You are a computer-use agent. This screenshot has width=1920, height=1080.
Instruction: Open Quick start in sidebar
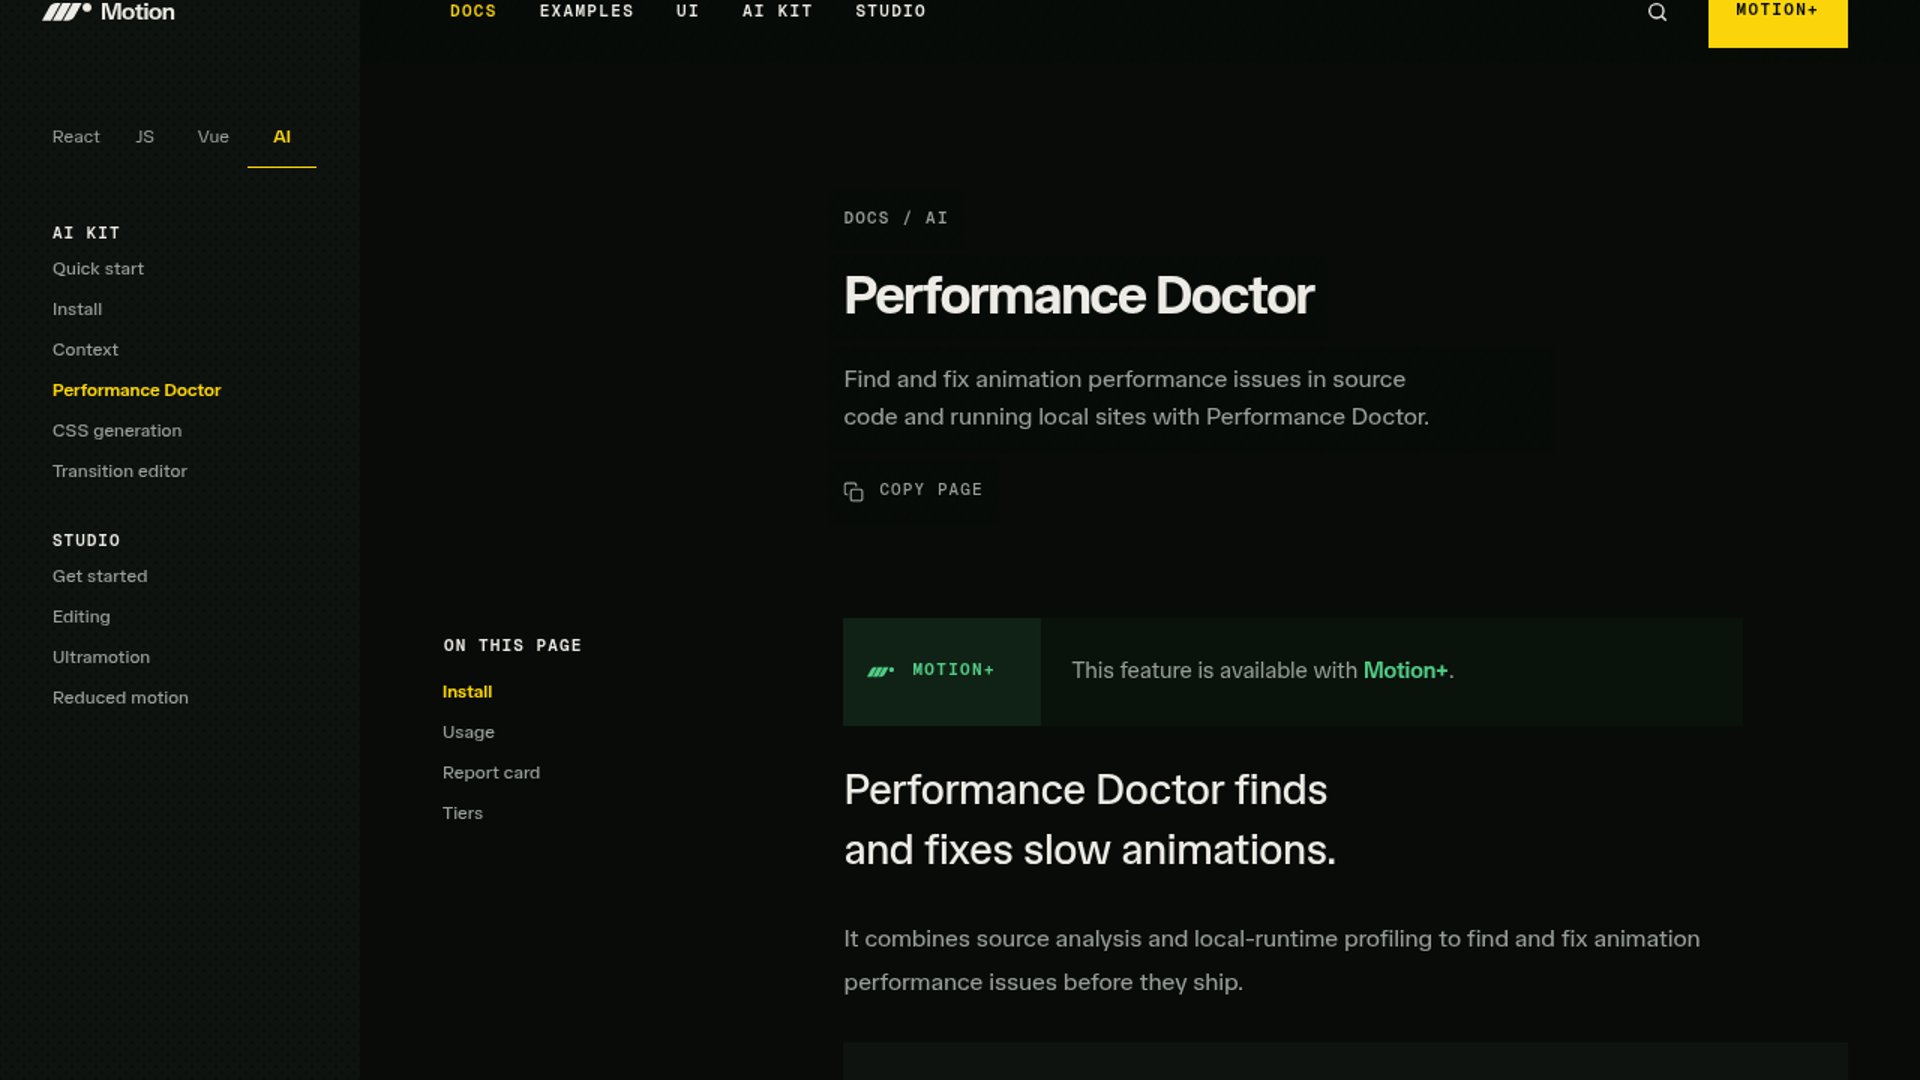pos(98,269)
